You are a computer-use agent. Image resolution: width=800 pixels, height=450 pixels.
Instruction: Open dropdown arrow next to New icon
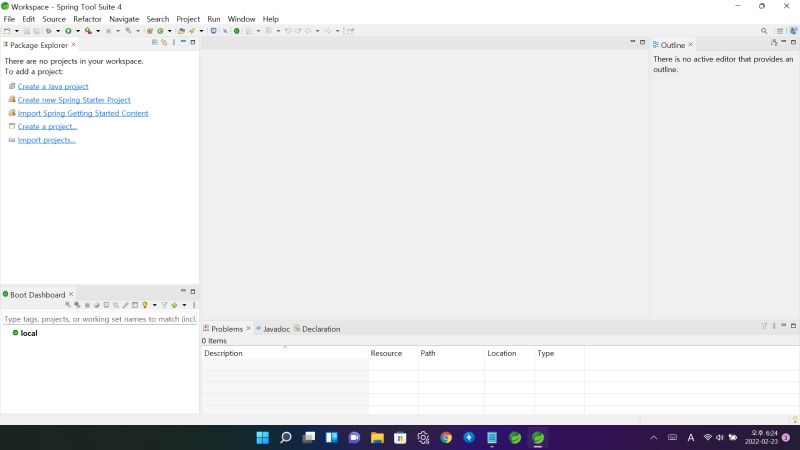click(x=17, y=31)
